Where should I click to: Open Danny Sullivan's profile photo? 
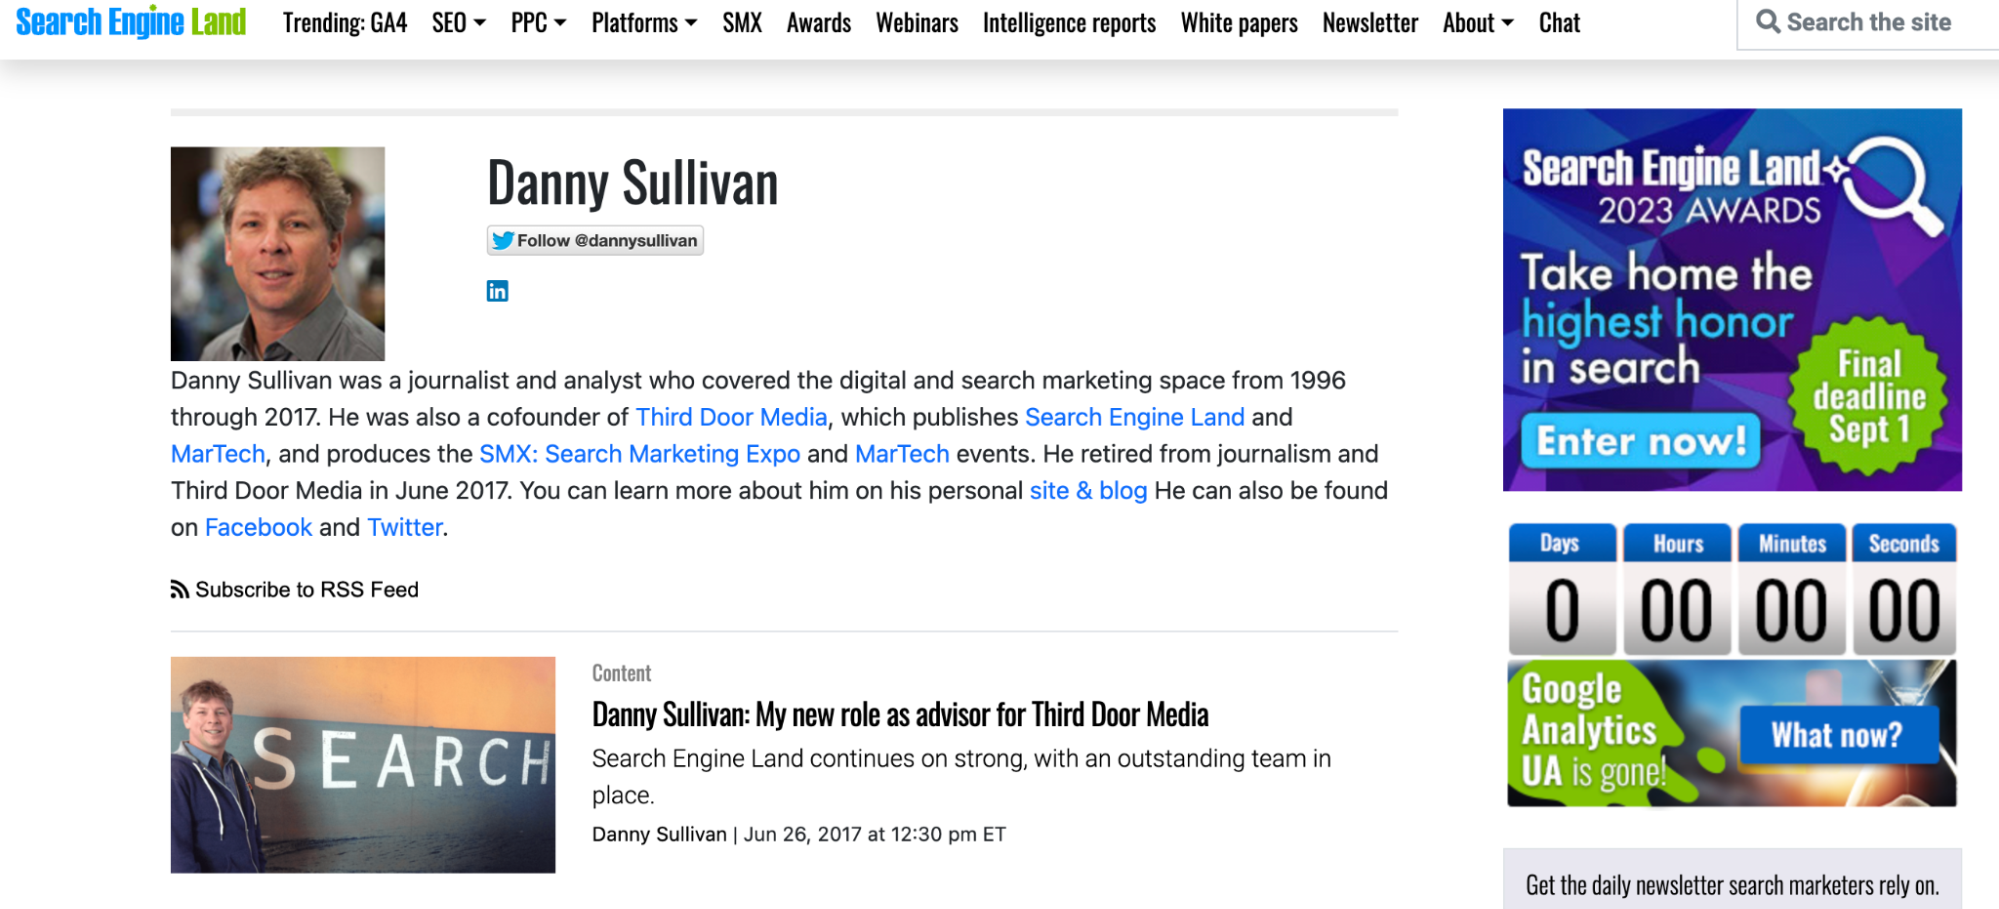(278, 254)
